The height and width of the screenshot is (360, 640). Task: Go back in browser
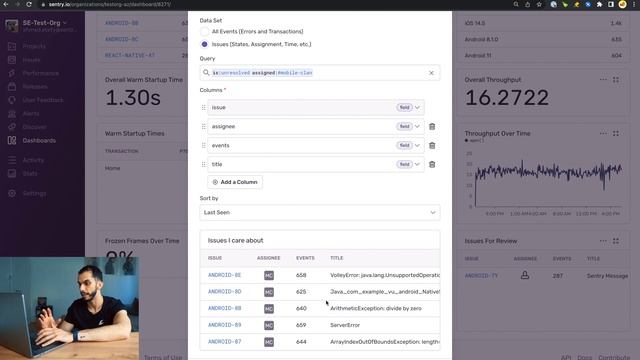pyautogui.click(x=6, y=4)
